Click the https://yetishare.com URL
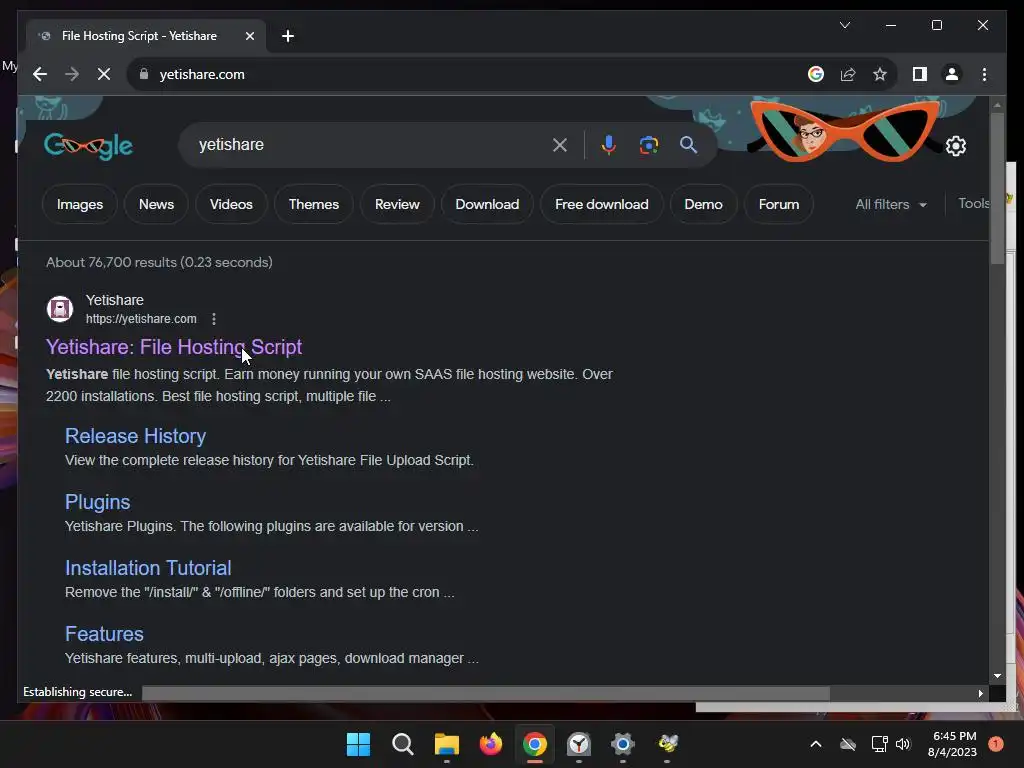Image resolution: width=1024 pixels, height=768 pixels. tap(141, 319)
